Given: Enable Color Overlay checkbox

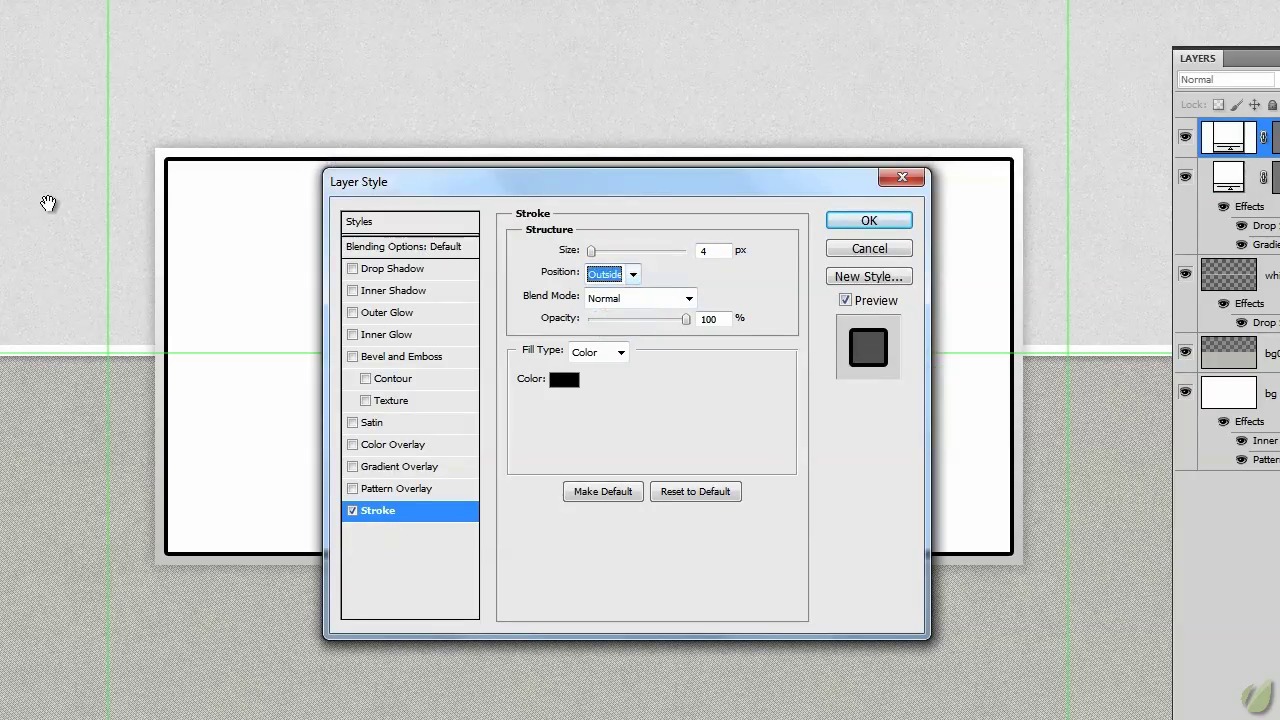Looking at the screenshot, I should coord(352,444).
